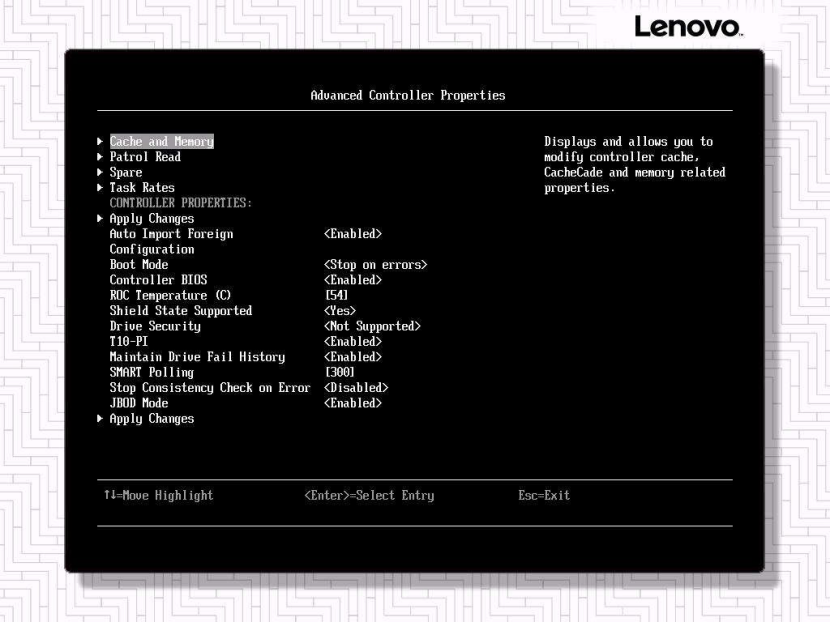
Task: Expand the Spare options entry
Action: click(125, 172)
